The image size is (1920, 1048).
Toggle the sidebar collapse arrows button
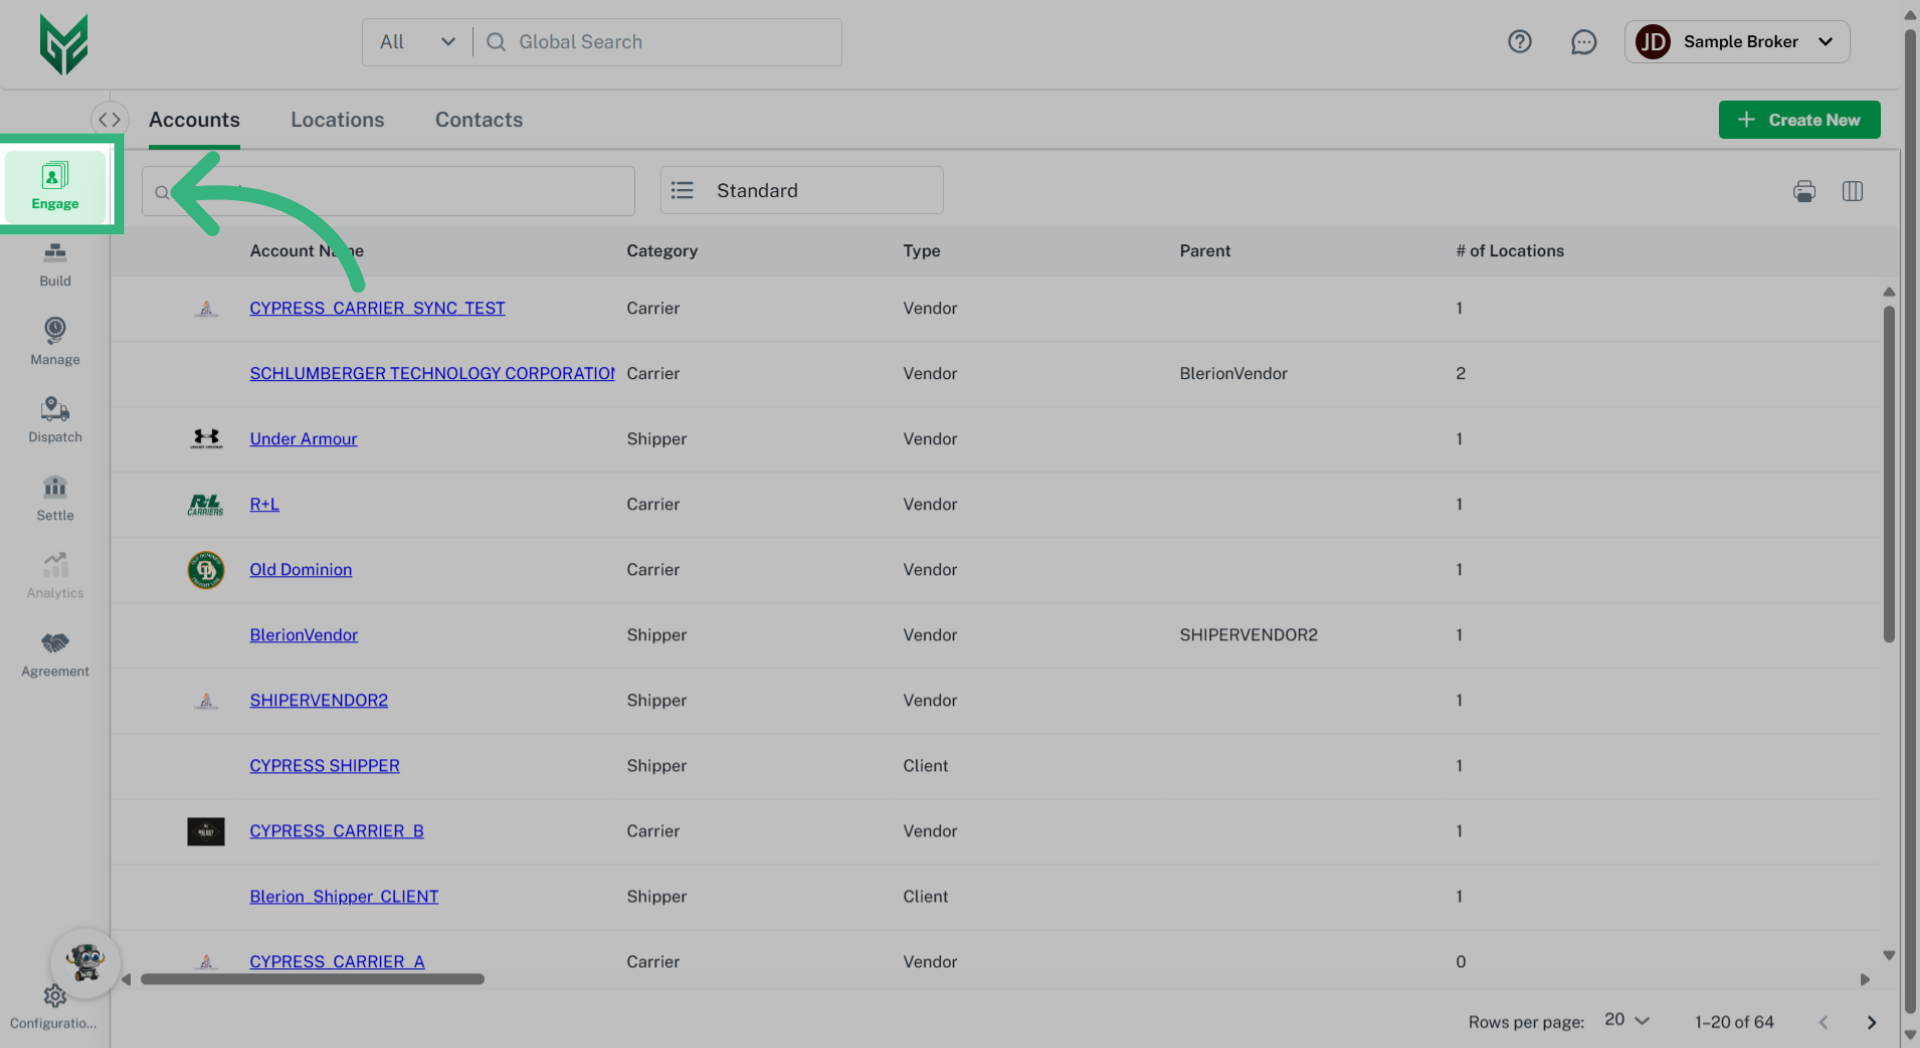click(109, 119)
